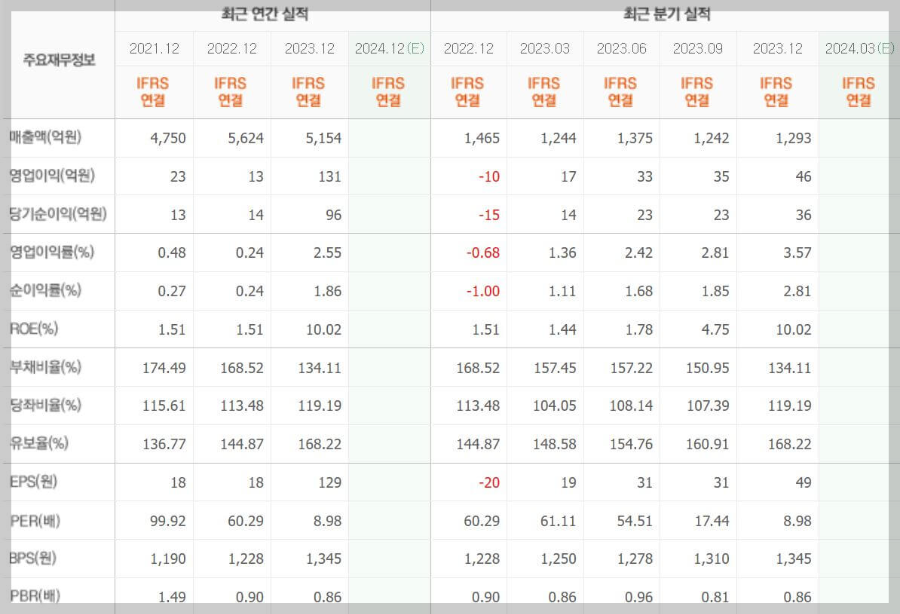Select the BPS(원) row label
This screenshot has height=614, width=900.
(33, 558)
